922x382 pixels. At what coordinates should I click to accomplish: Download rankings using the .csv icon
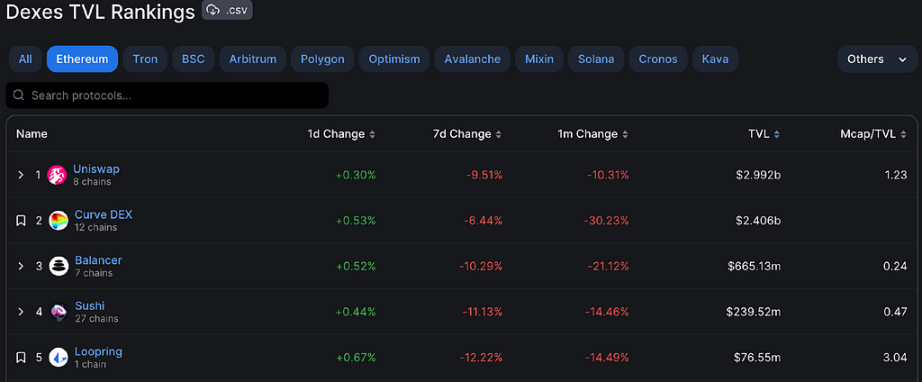tap(227, 10)
